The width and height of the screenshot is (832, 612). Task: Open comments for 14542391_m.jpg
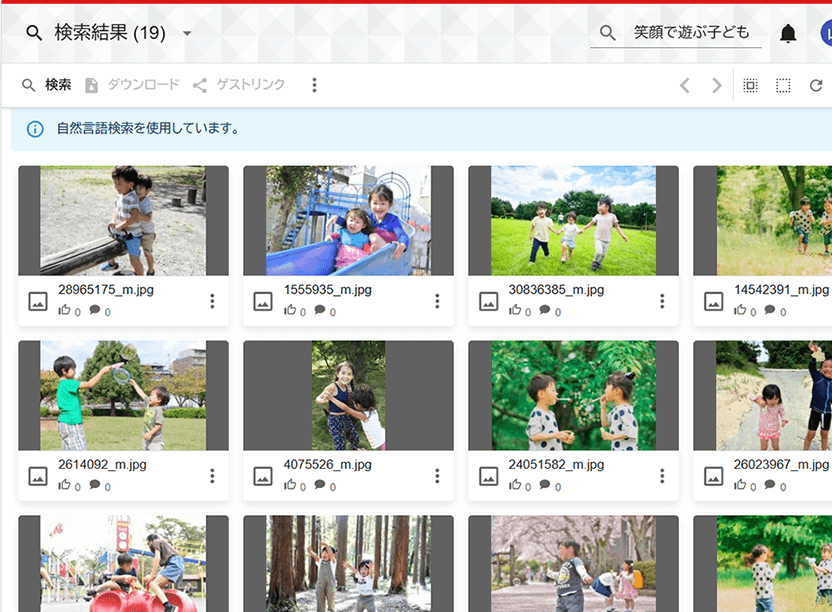pos(770,310)
